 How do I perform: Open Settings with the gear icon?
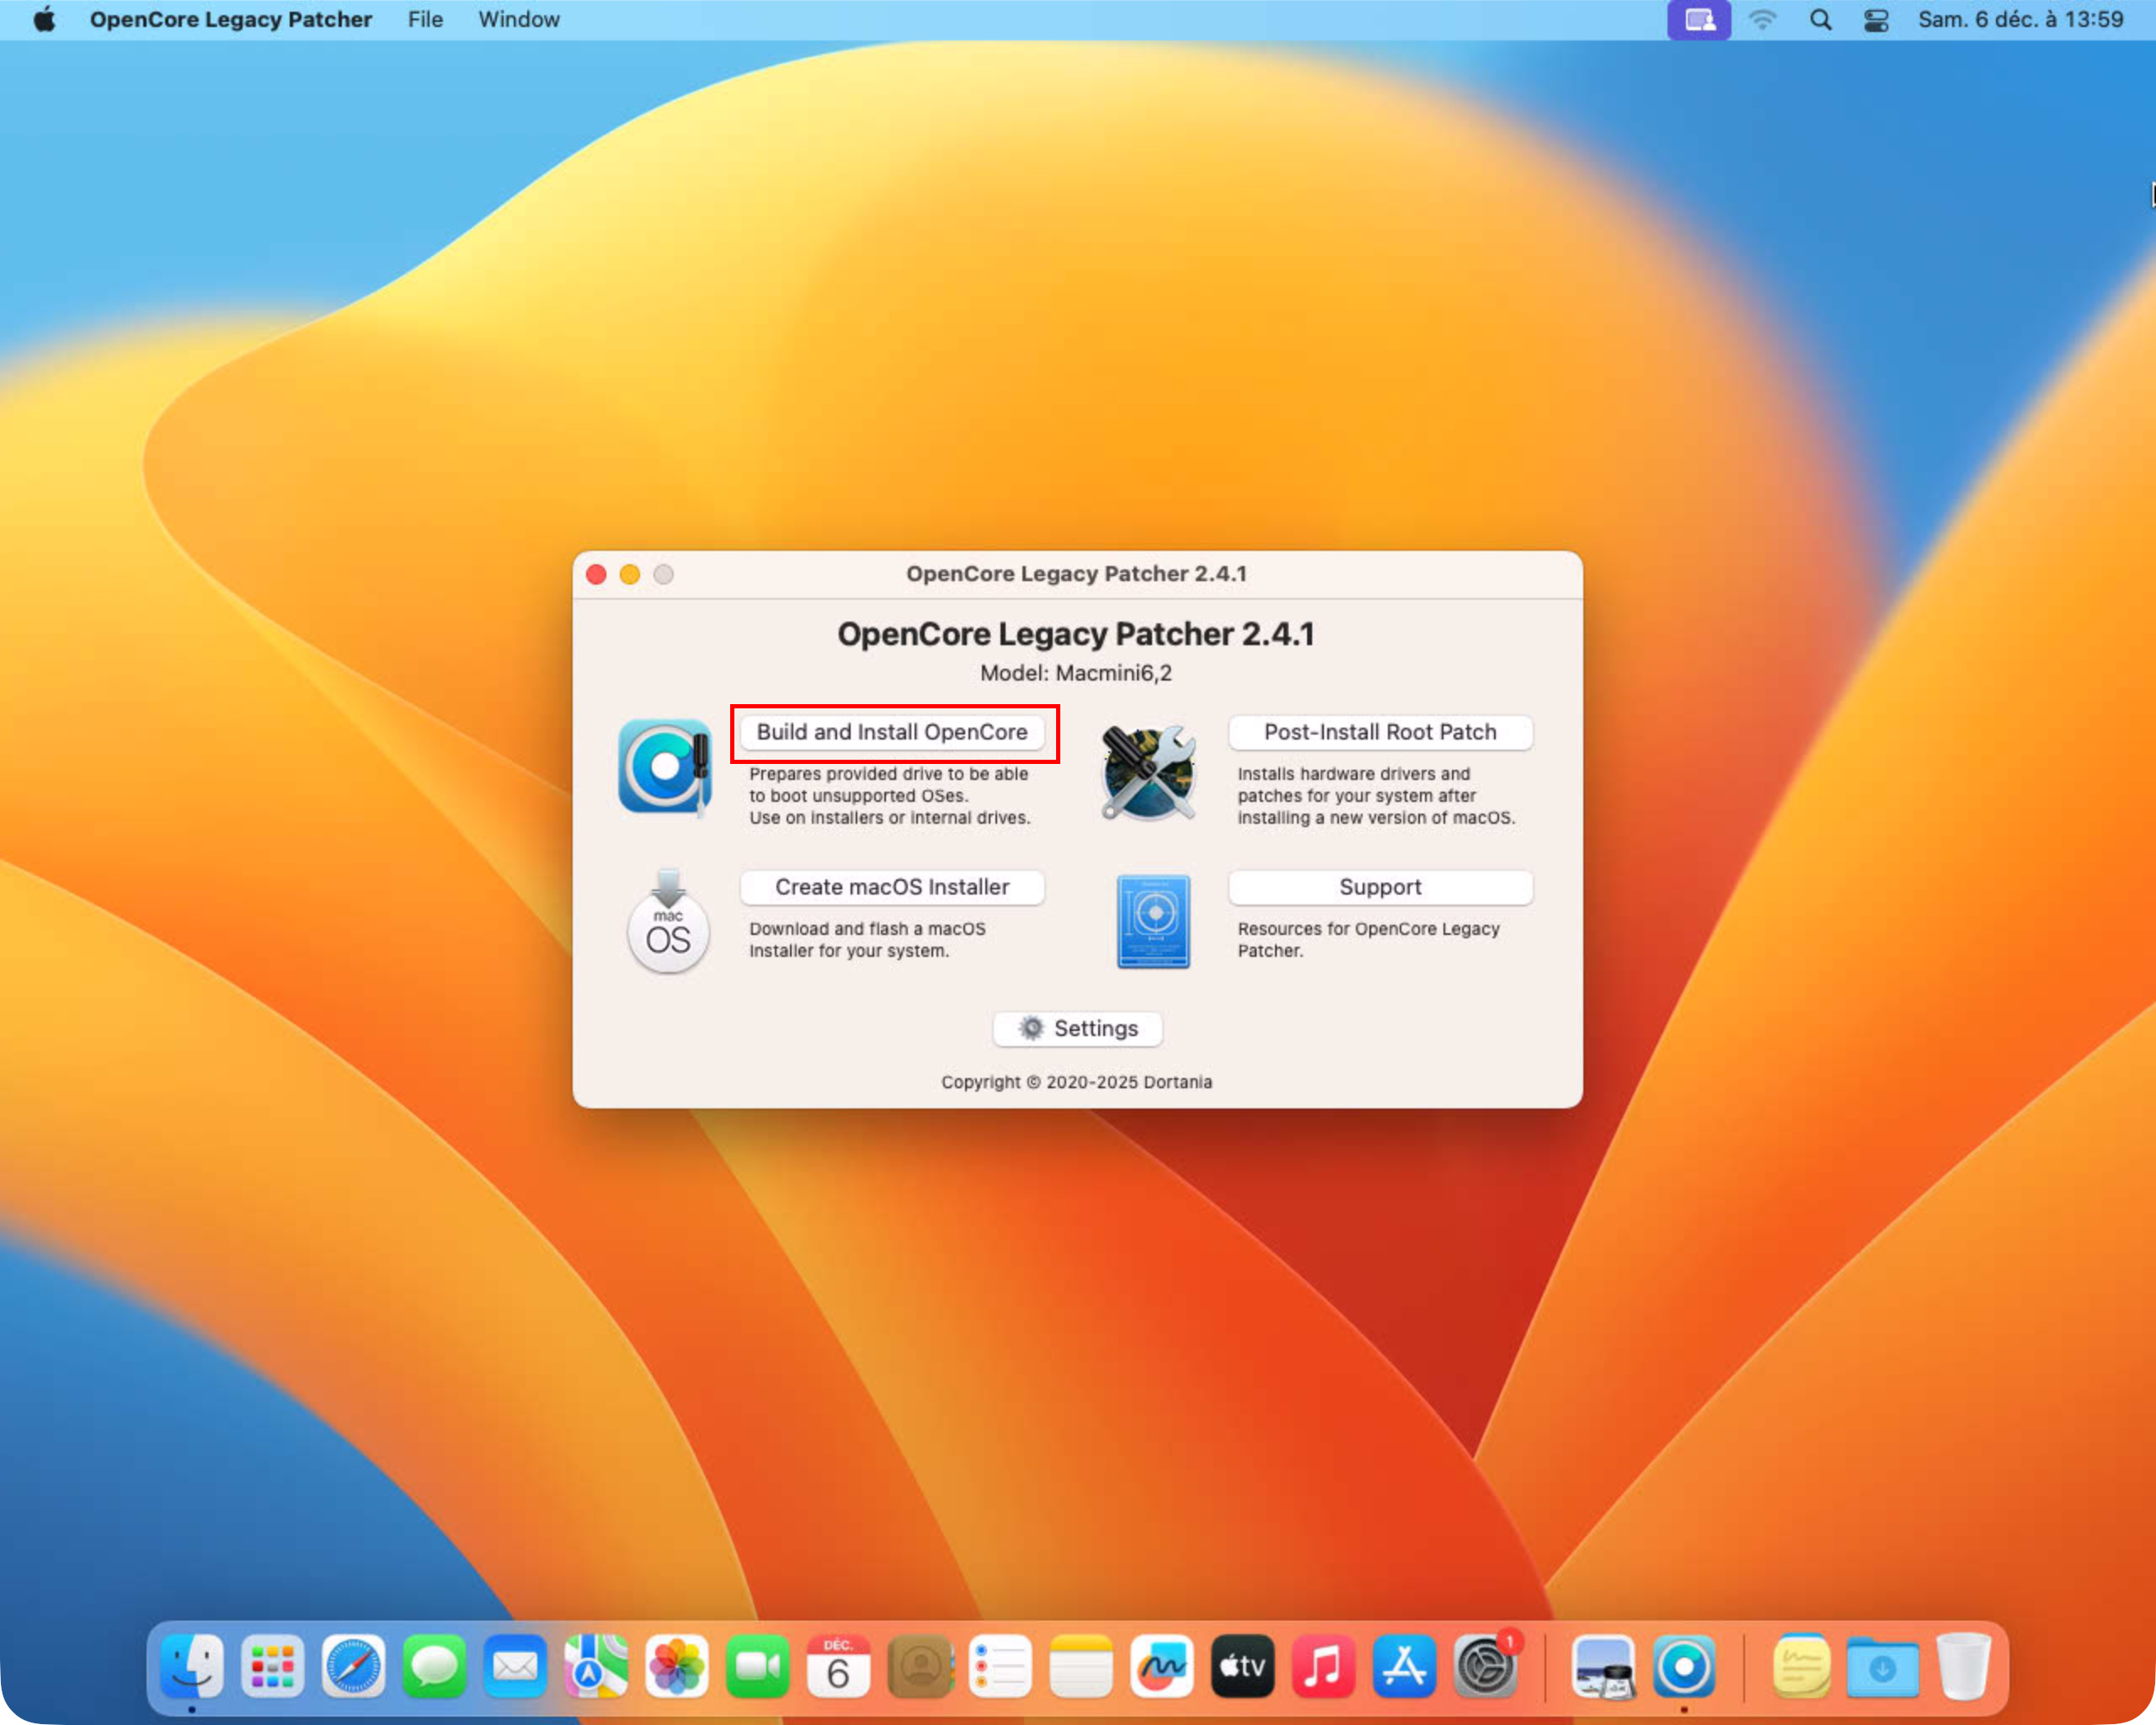click(x=1077, y=1028)
